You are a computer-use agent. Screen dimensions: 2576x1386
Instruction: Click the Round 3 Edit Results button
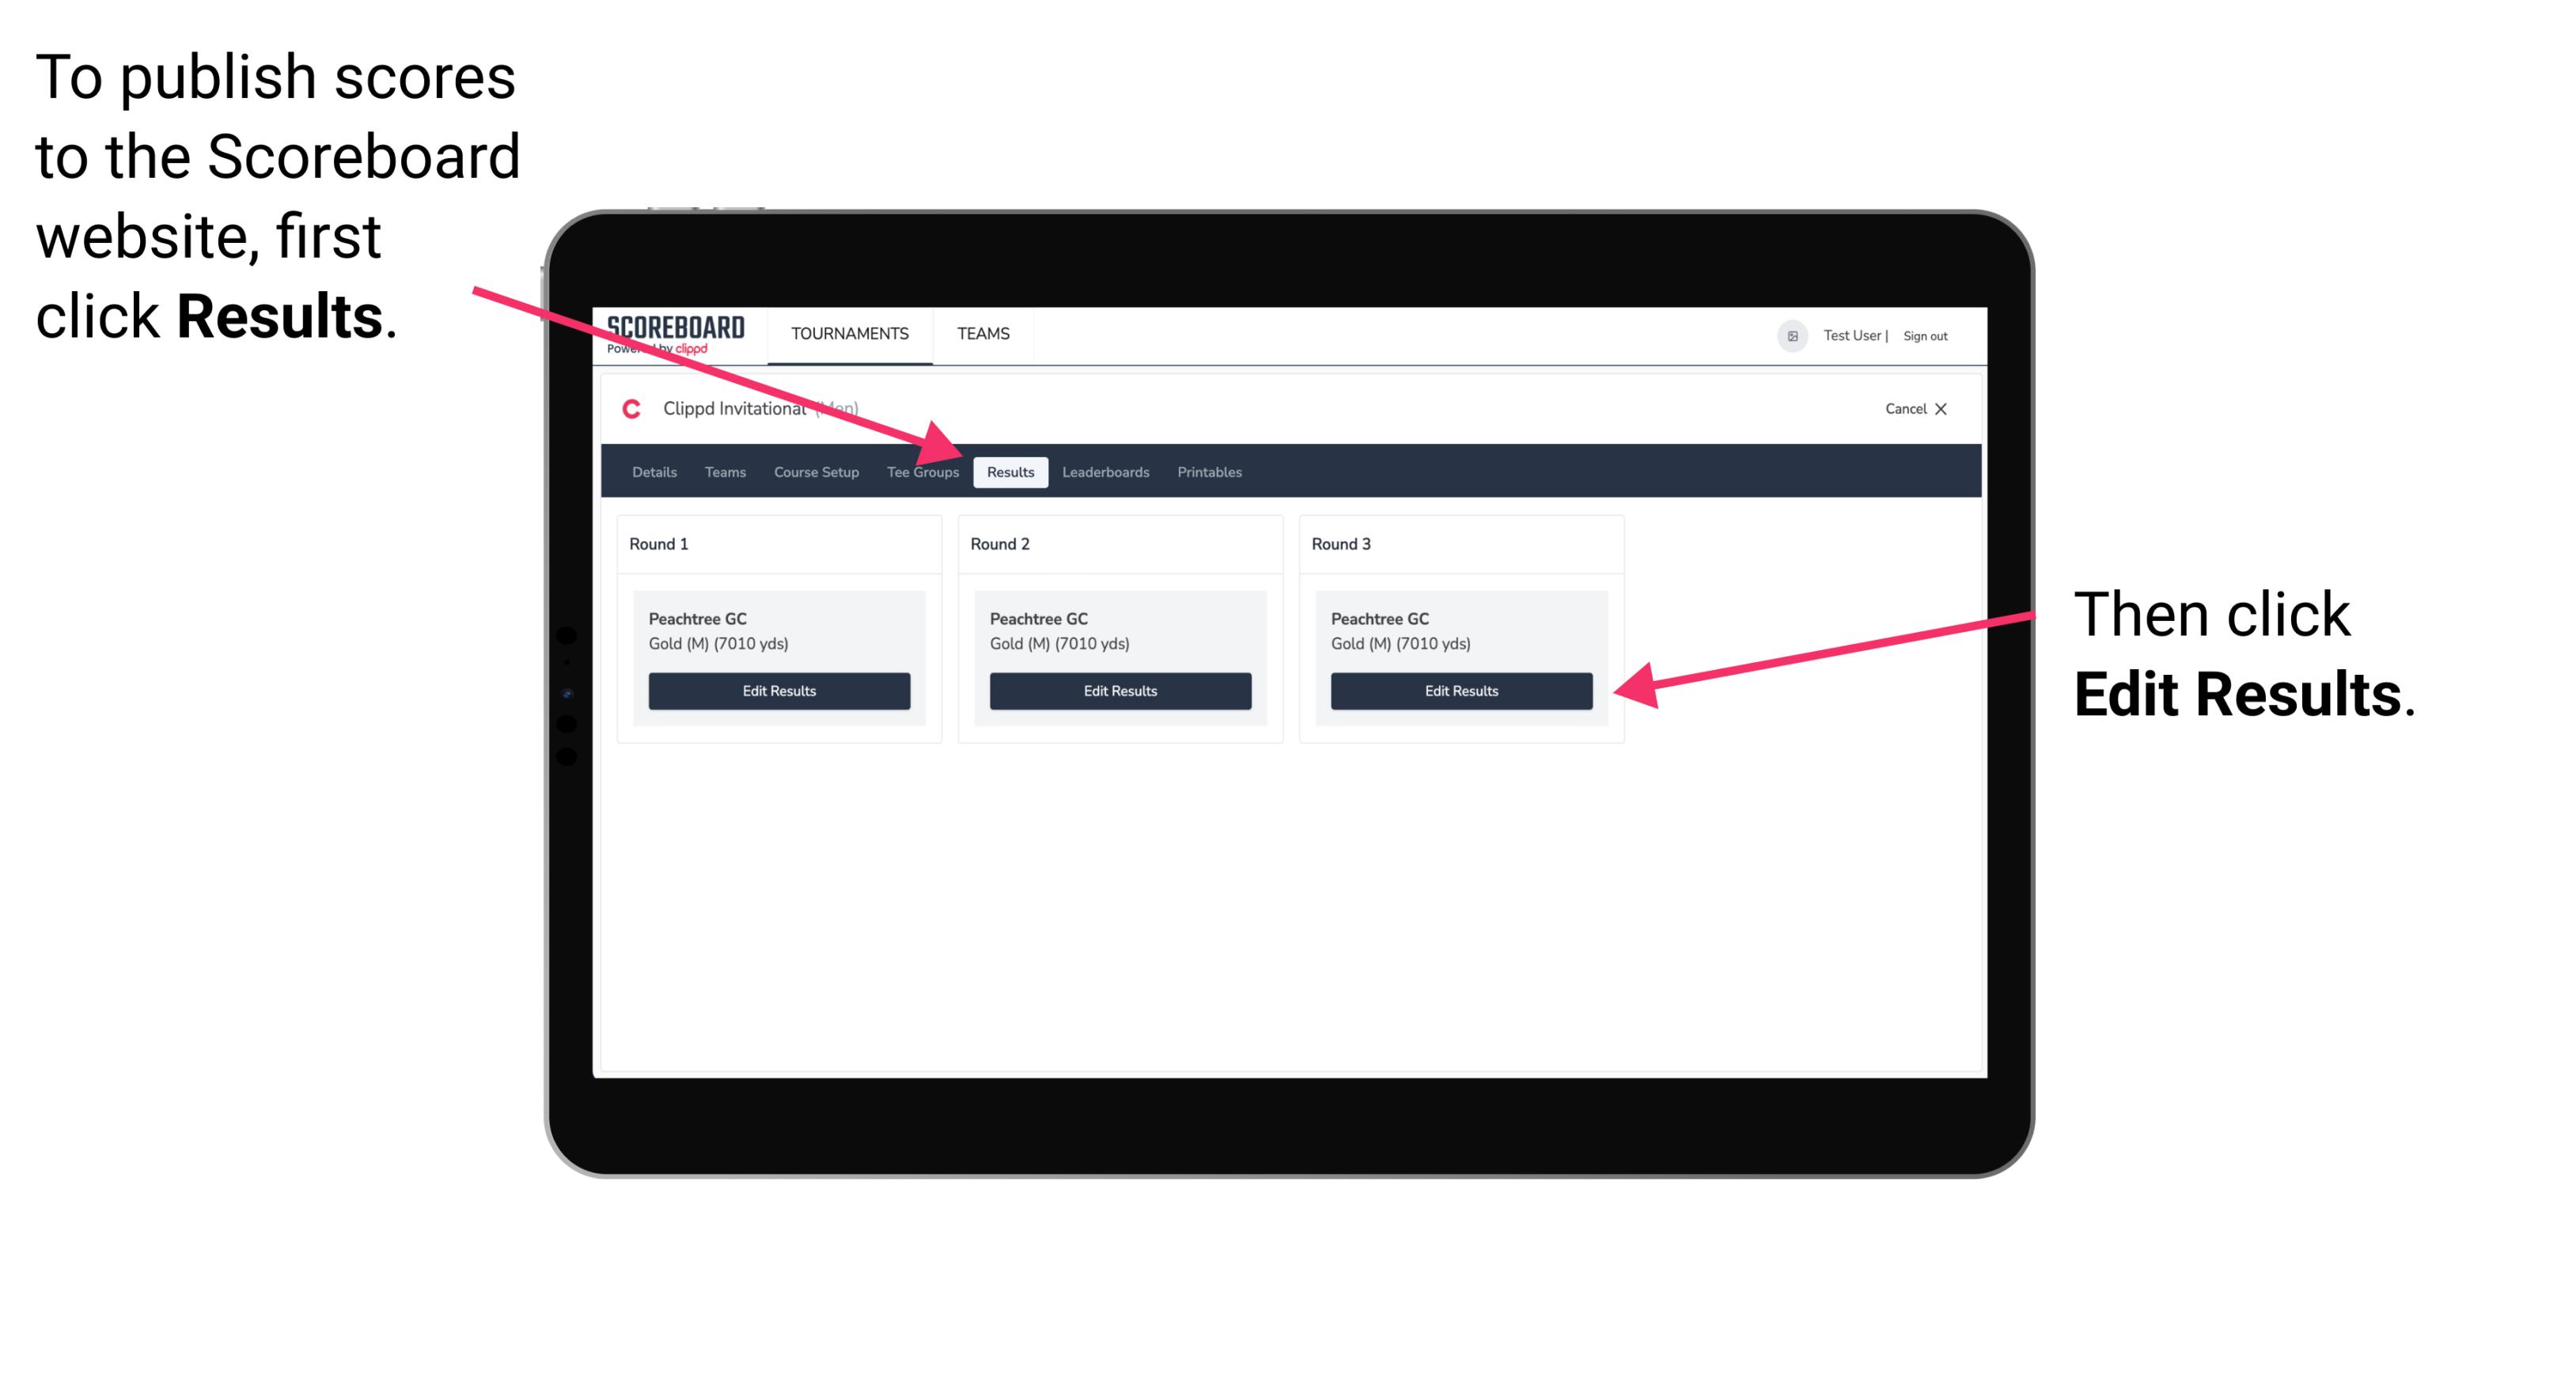click(x=1461, y=691)
